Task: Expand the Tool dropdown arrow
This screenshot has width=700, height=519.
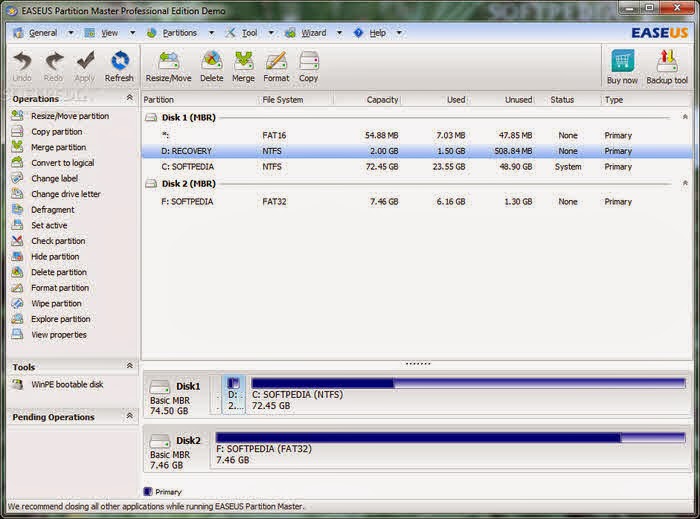Action: [x=271, y=33]
